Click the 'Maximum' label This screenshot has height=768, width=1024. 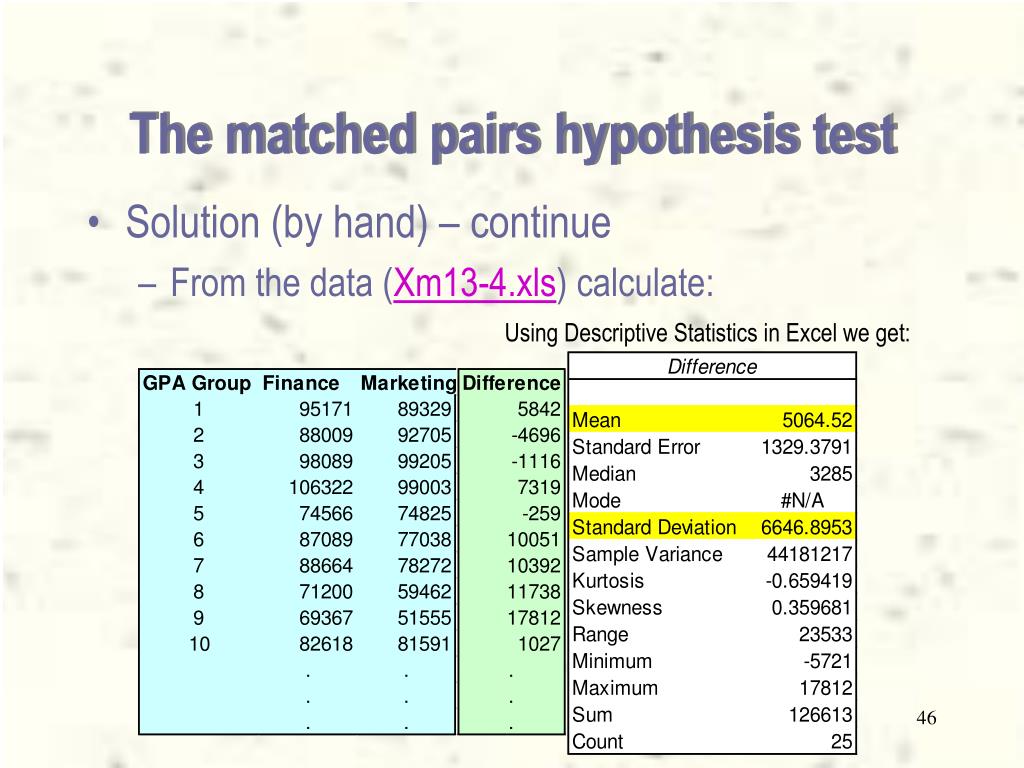615,688
